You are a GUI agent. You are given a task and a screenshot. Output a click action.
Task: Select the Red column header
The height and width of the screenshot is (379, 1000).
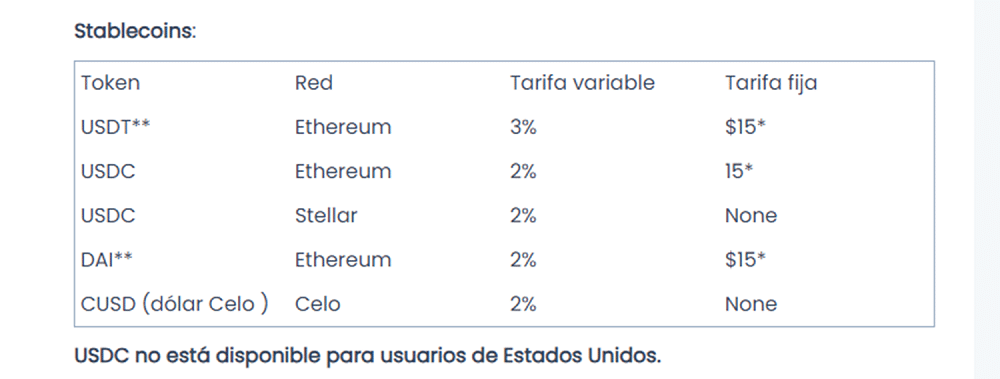(x=314, y=83)
